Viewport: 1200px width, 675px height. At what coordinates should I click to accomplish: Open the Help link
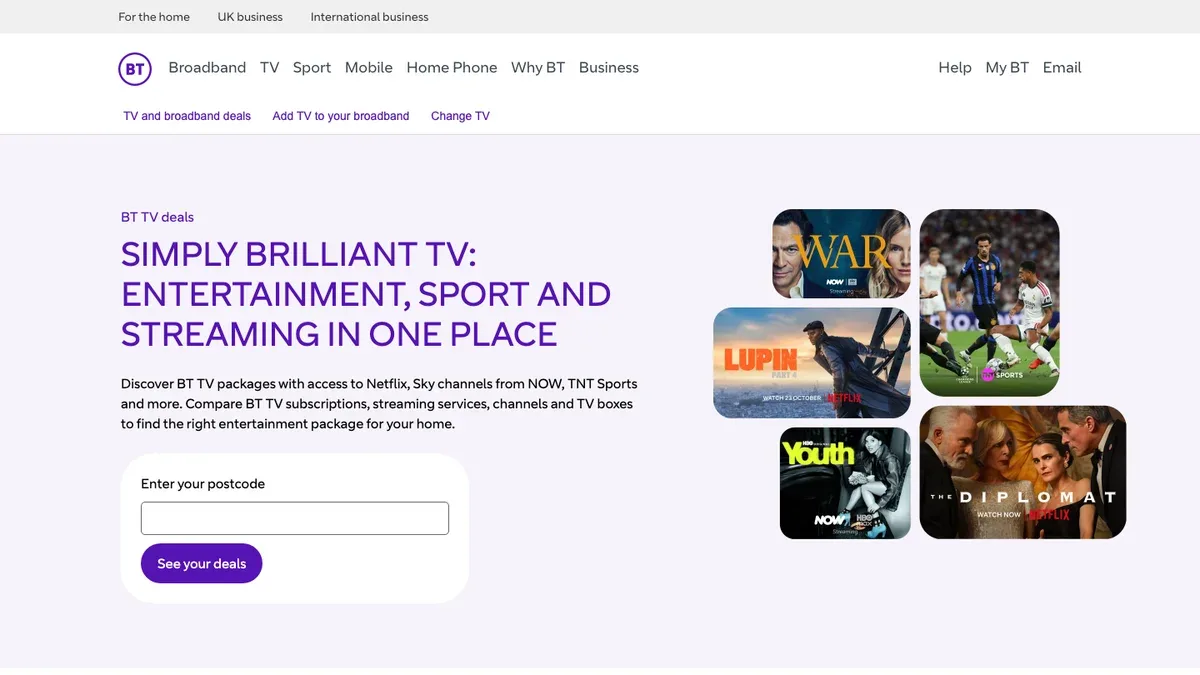955,68
